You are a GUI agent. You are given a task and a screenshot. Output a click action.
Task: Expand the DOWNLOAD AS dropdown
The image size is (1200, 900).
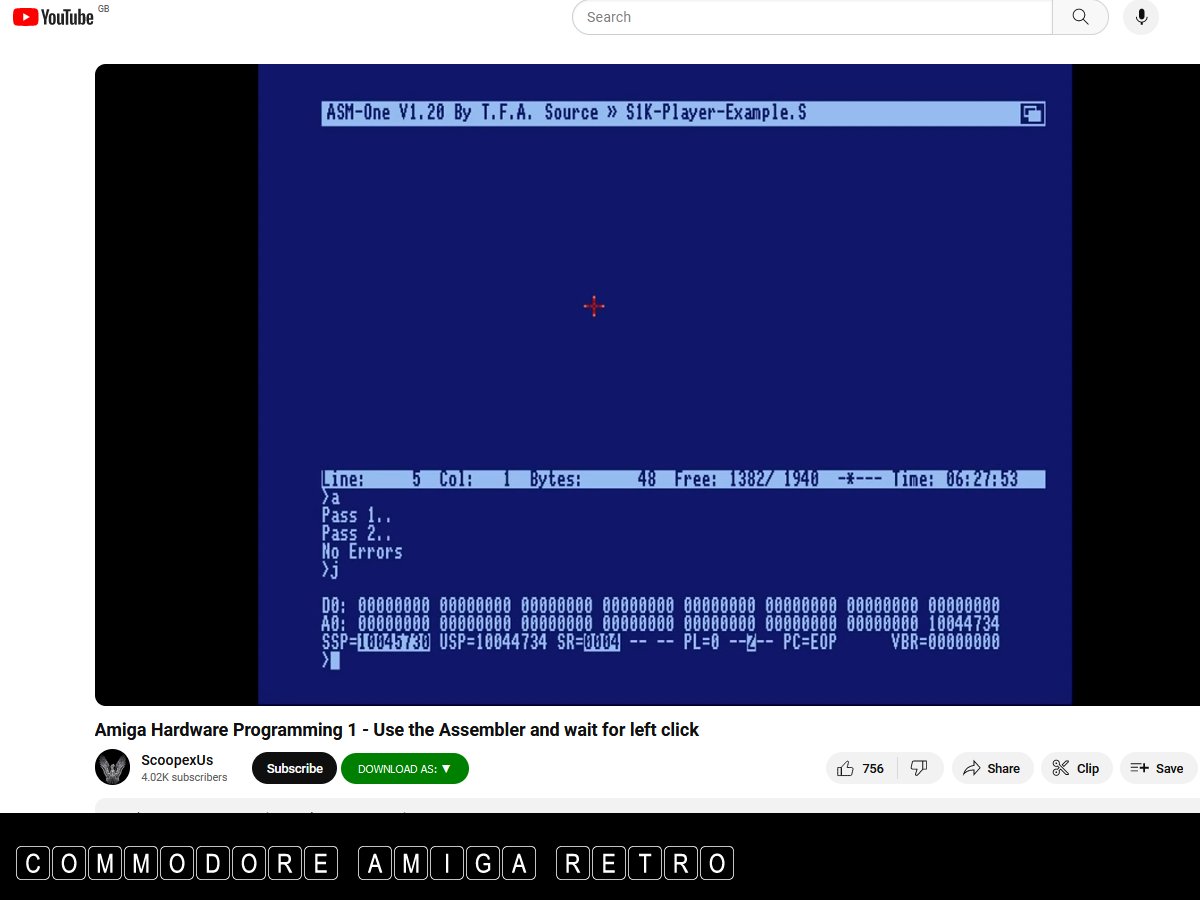coord(405,768)
